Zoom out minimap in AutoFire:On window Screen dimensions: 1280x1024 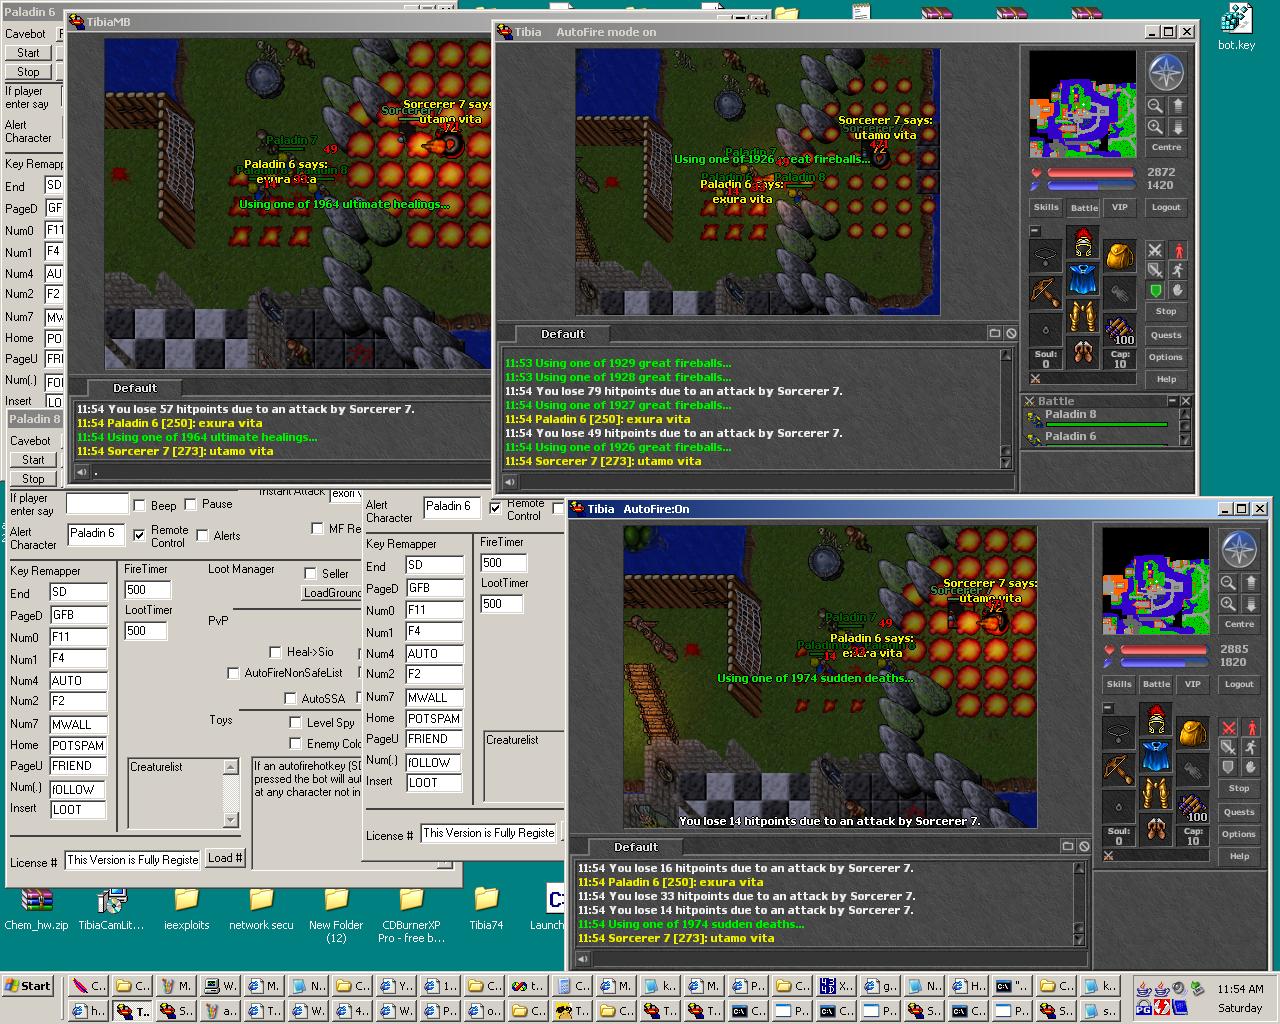(1228, 582)
